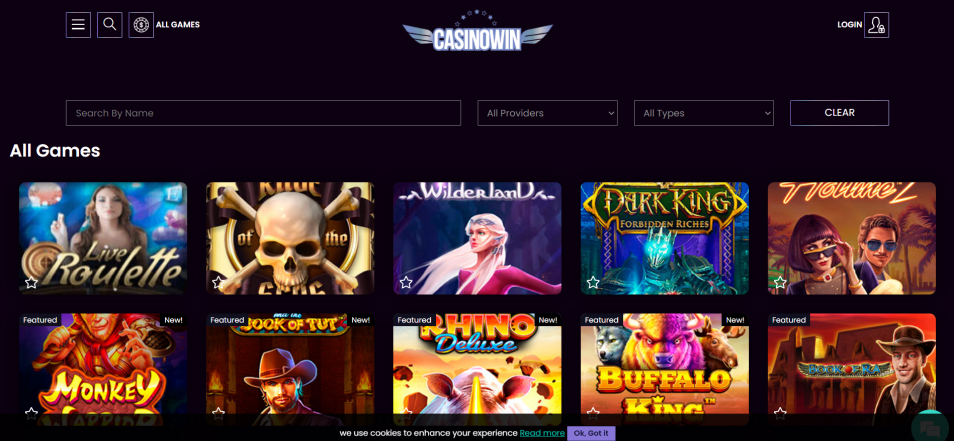Follow the Read more cookie link
This screenshot has height=441, width=954.
point(542,433)
